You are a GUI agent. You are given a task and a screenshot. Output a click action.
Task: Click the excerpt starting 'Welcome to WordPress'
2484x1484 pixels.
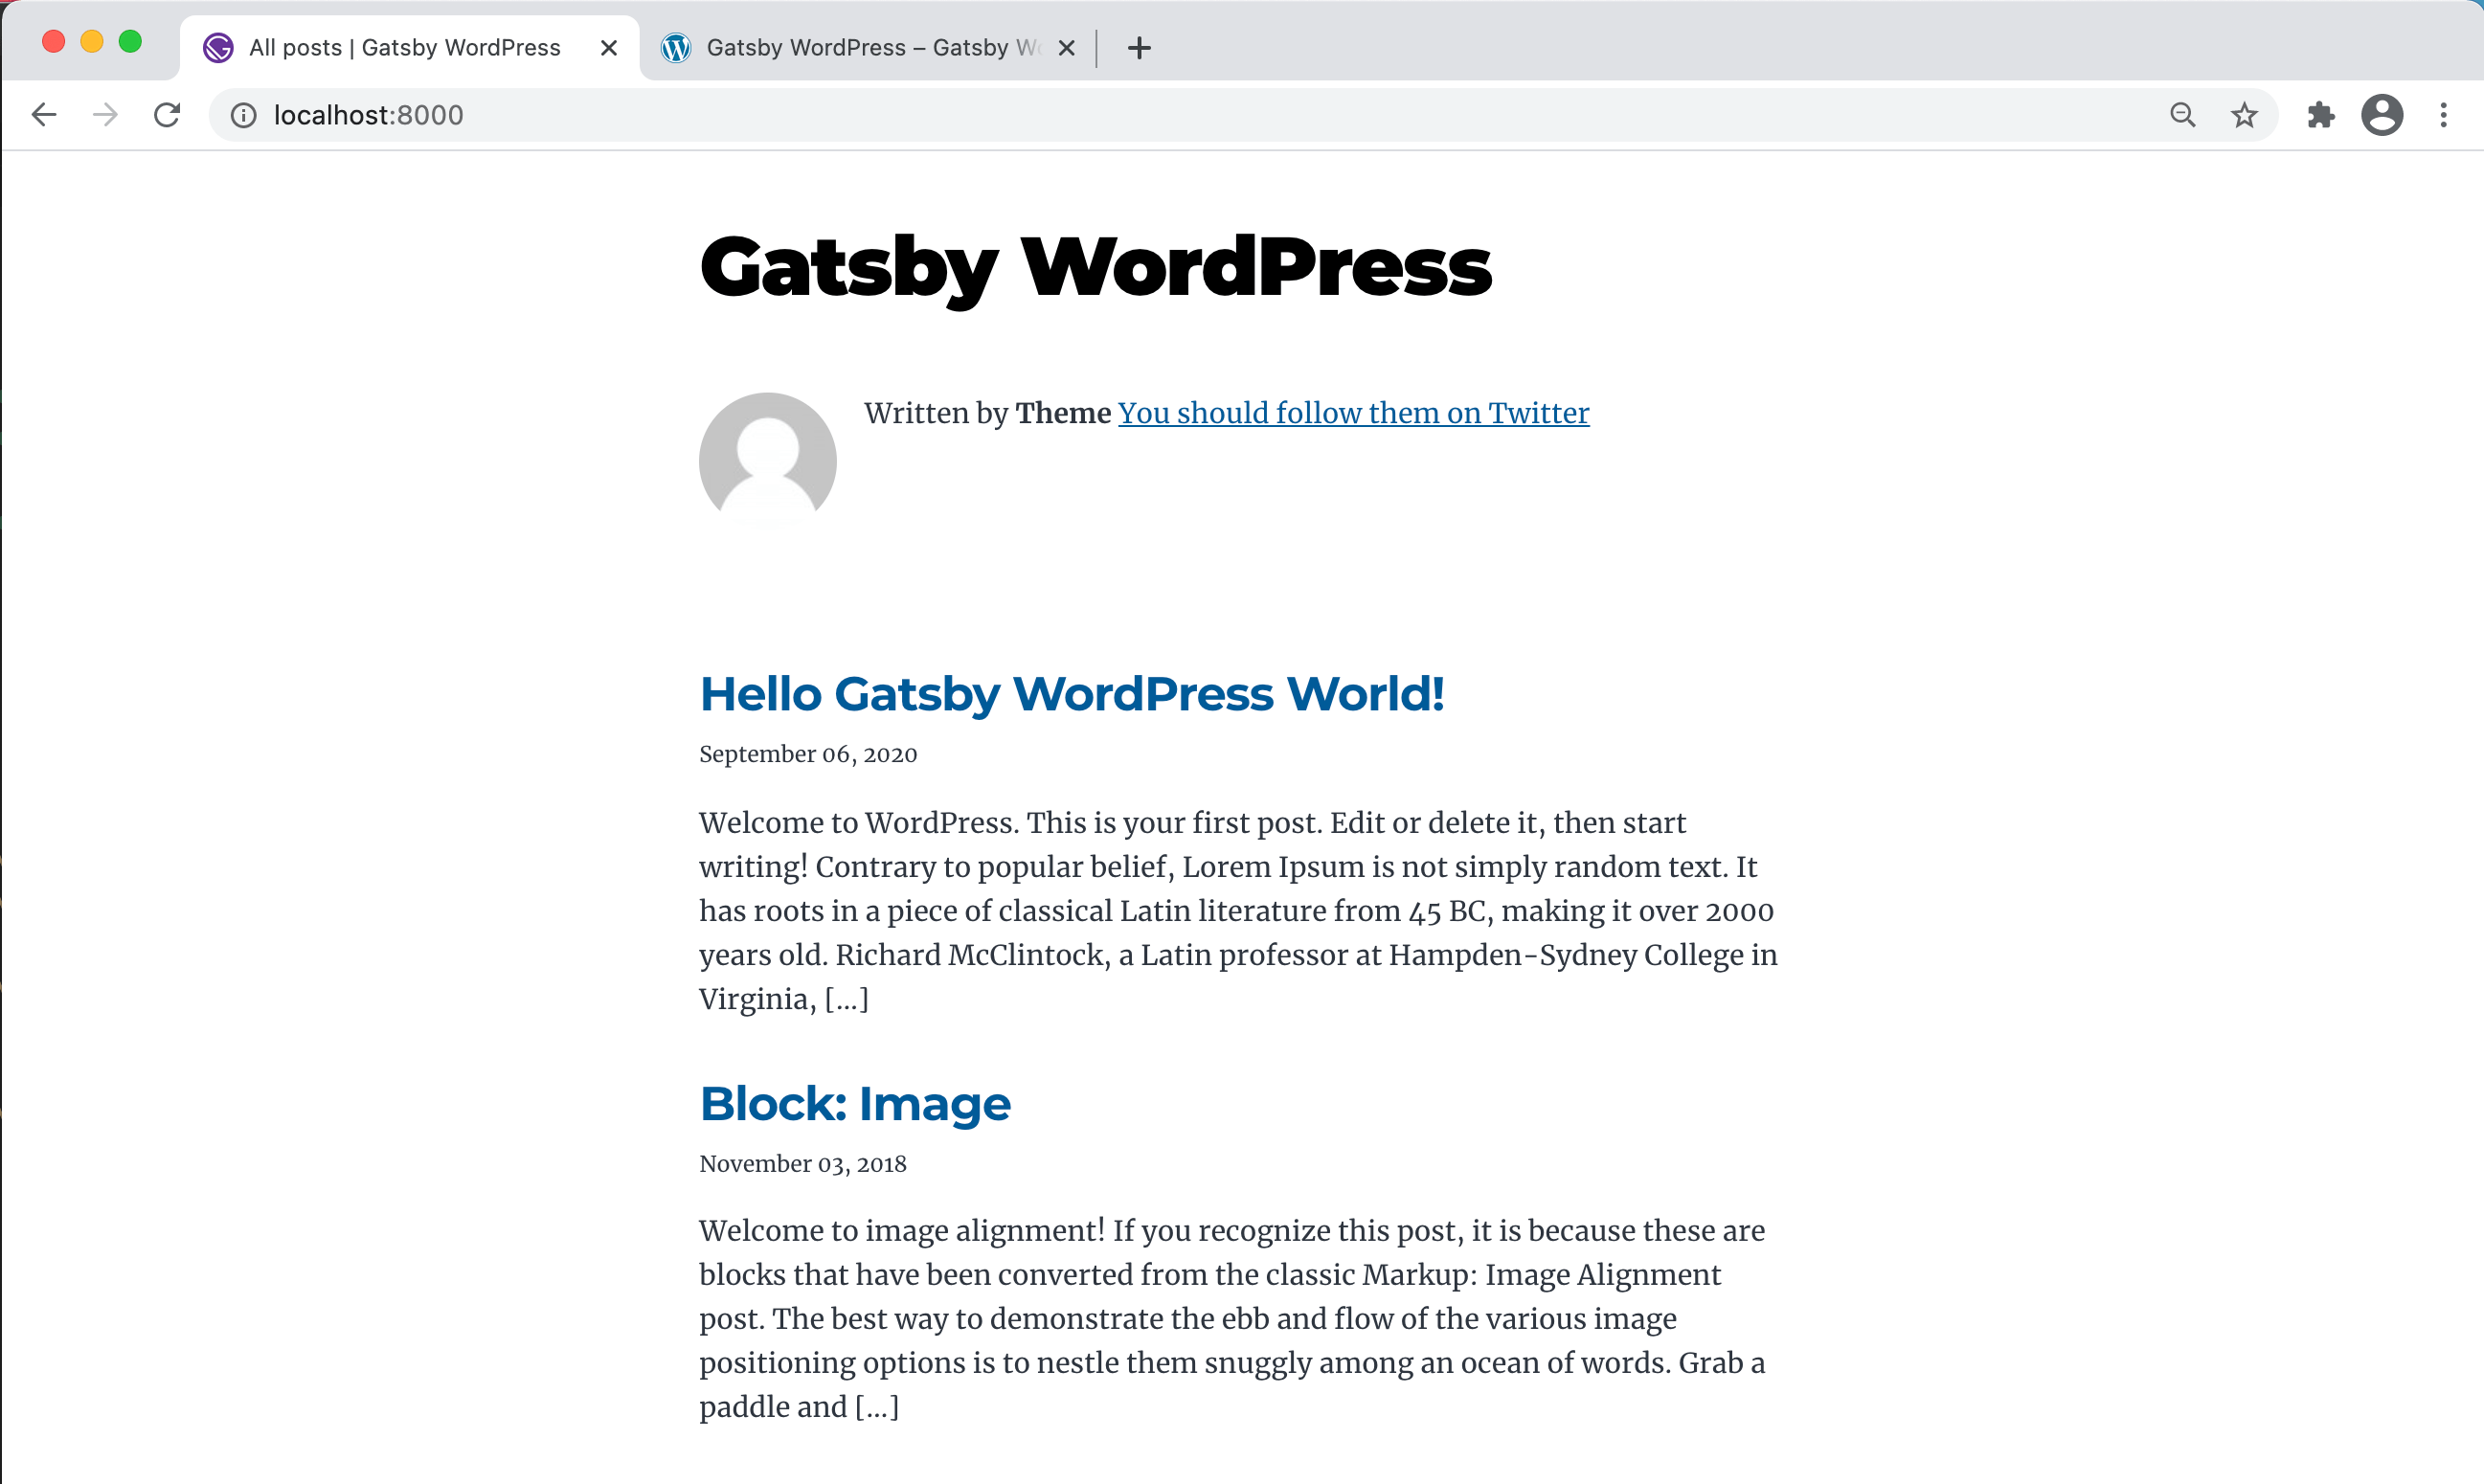point(1238,911)
